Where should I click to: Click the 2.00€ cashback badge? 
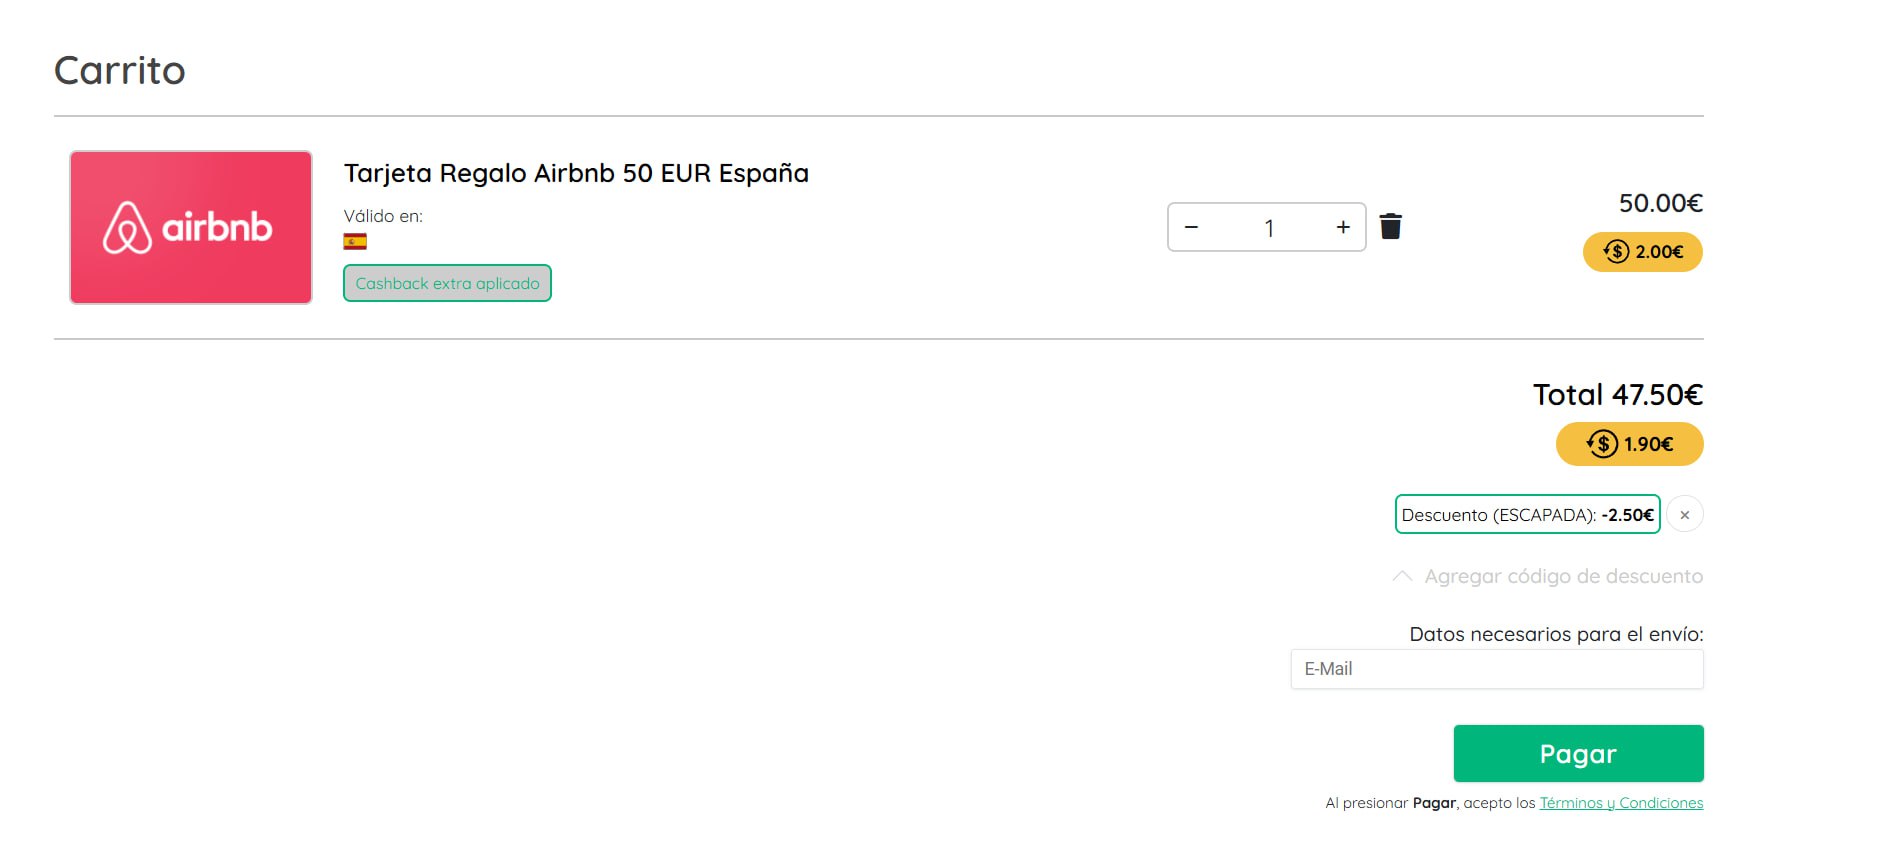(x=1642, y=252)
